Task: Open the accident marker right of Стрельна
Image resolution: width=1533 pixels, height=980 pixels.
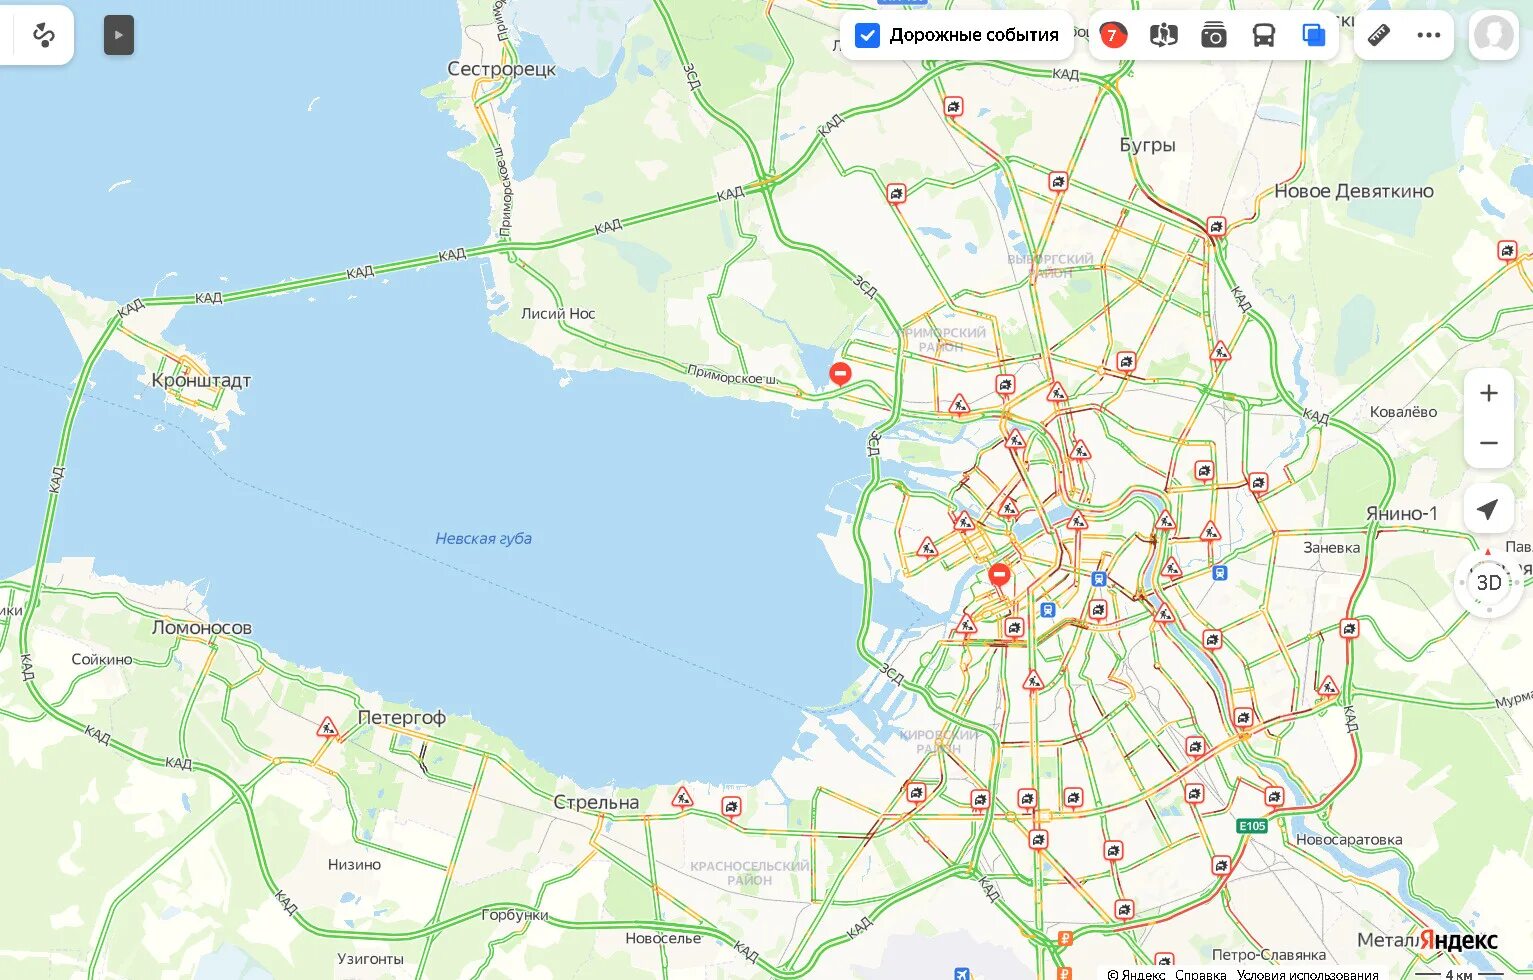Action: click(731, 806)
